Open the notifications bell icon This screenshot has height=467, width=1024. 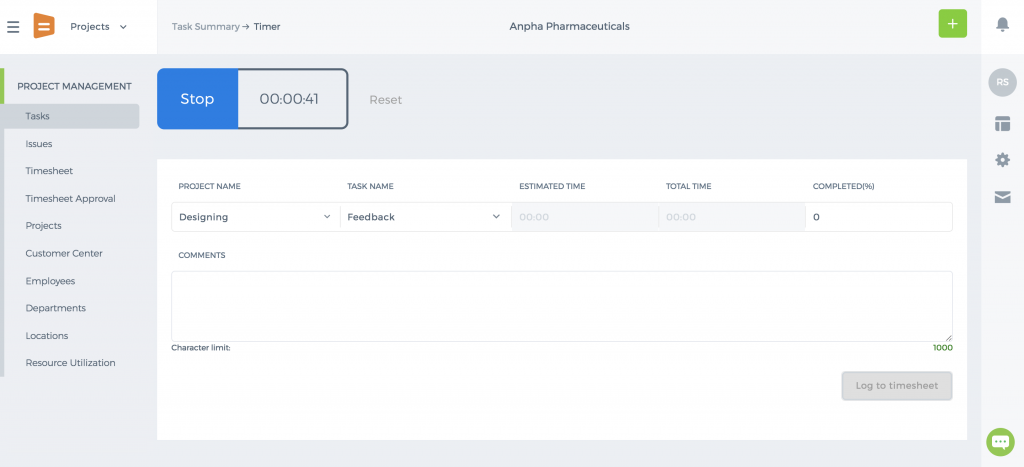1002,25
